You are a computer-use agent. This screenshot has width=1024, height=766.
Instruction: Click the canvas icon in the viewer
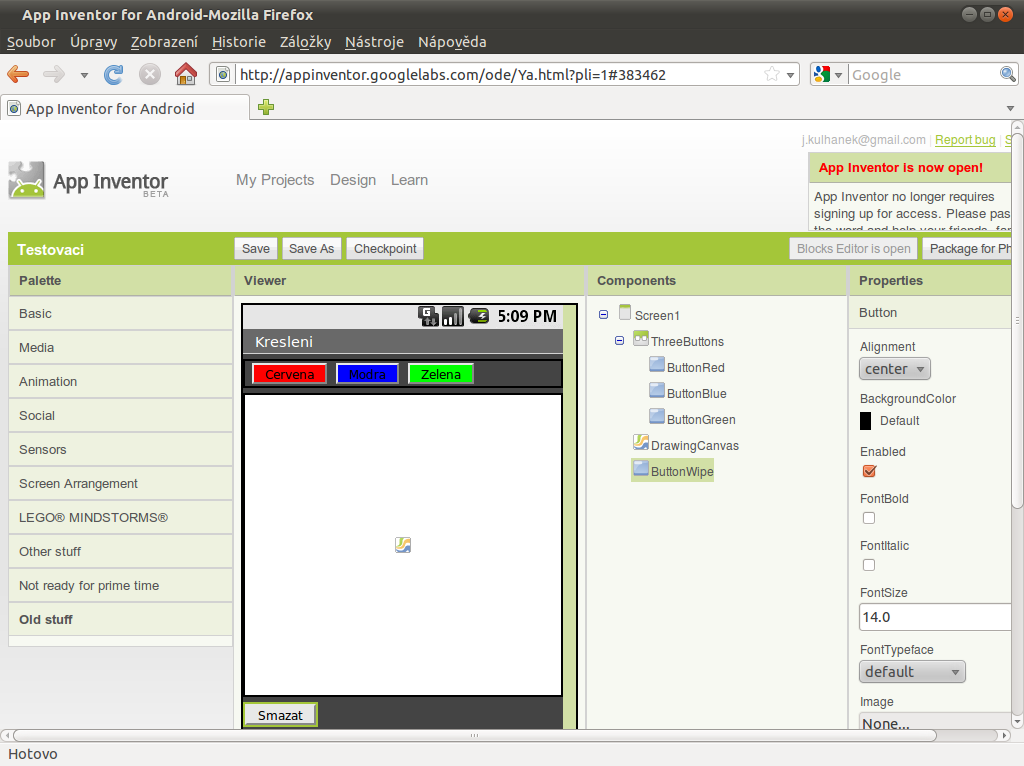point(403,545)
